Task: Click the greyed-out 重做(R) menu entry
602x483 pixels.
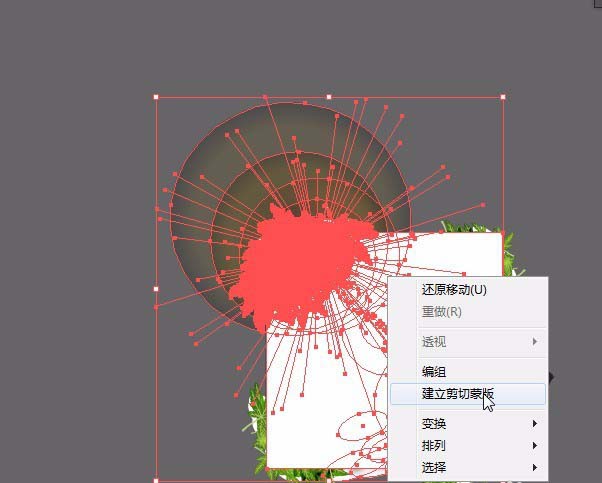Action: click(468, 312)
